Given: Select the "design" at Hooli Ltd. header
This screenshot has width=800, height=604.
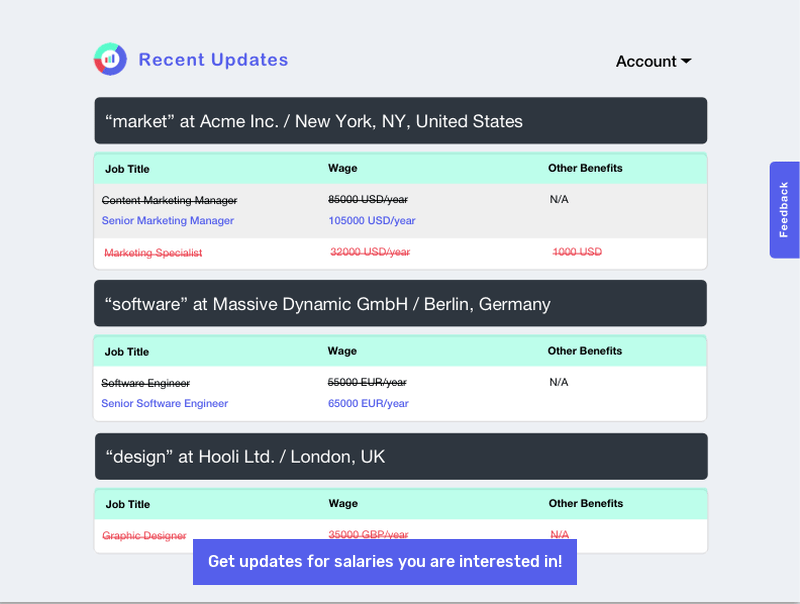Looking at the screenshot, I should tap(401, 456).
